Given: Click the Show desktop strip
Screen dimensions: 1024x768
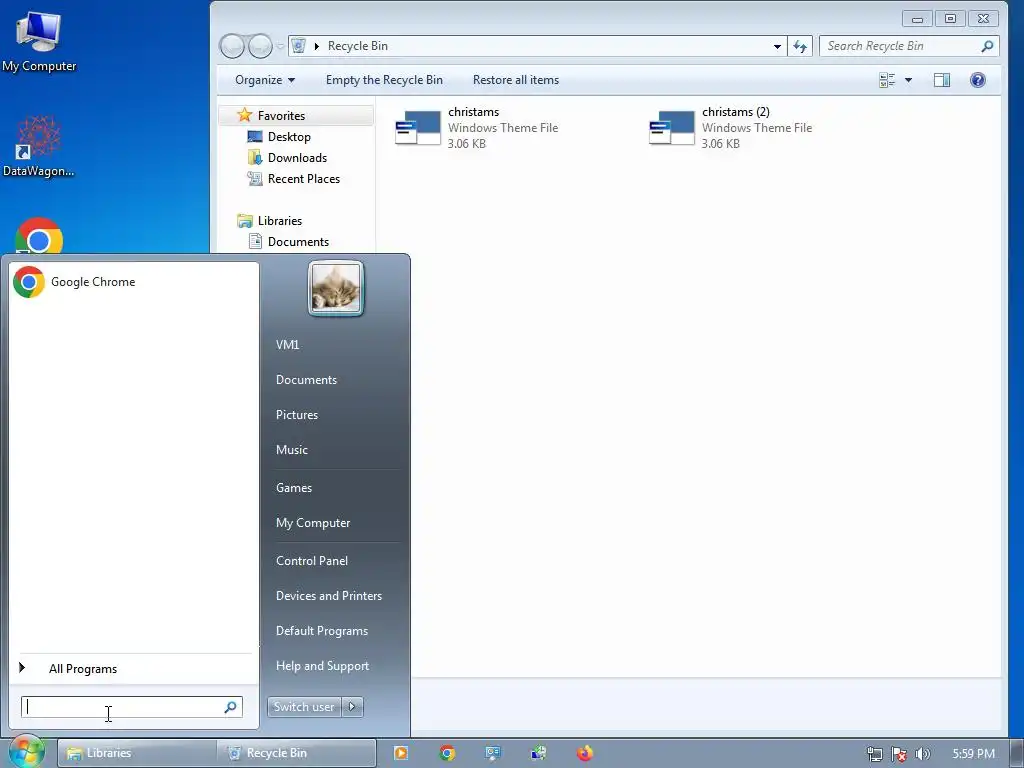Looking at the screenshot, I should pyautogui.click(x=1017, y=754).
